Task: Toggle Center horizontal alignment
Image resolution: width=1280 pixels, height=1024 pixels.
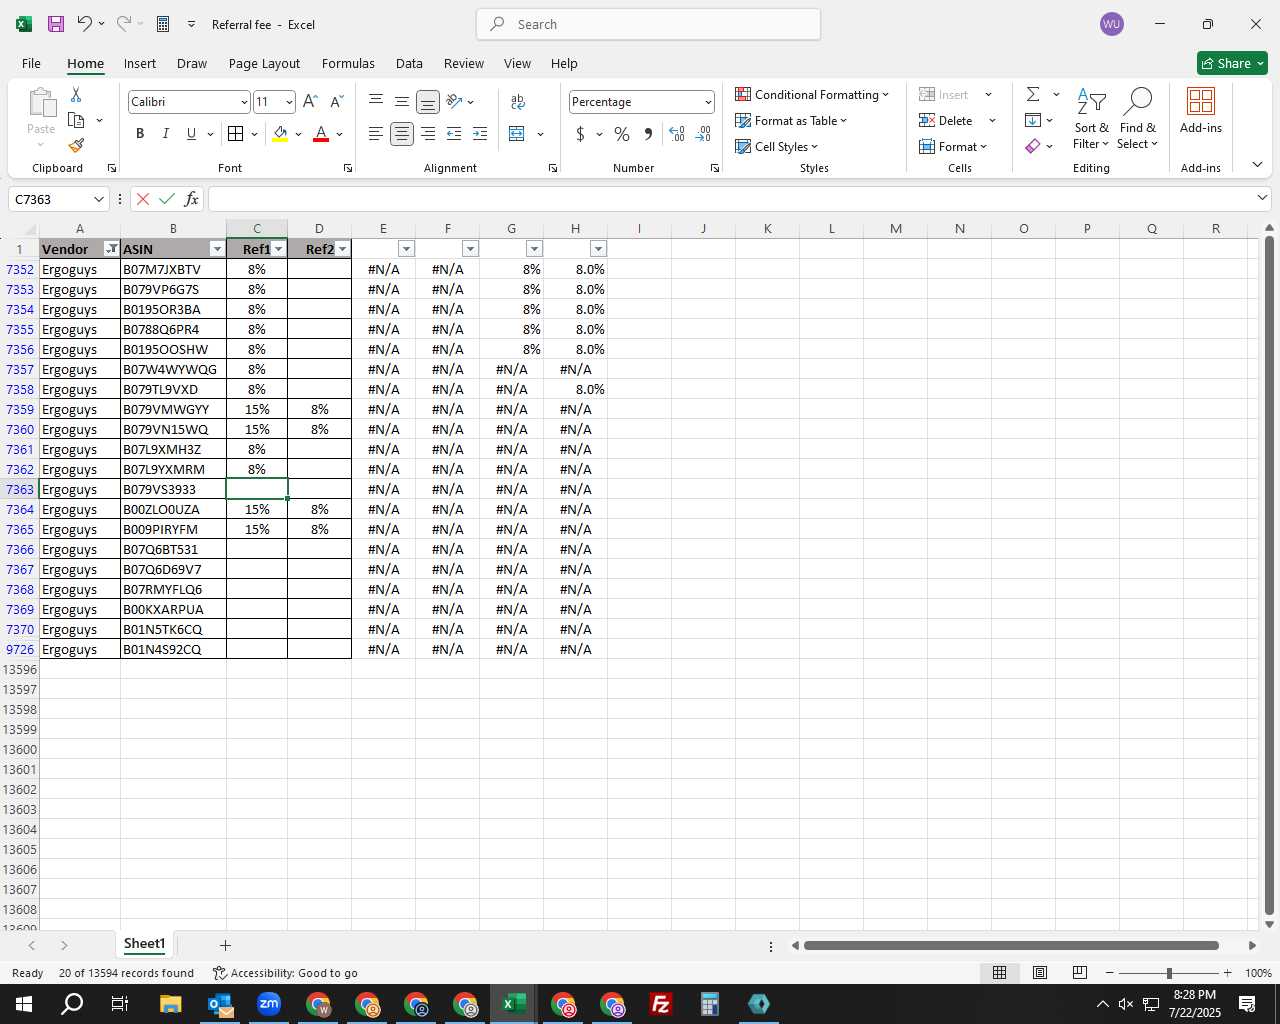Action: point(402,134)
